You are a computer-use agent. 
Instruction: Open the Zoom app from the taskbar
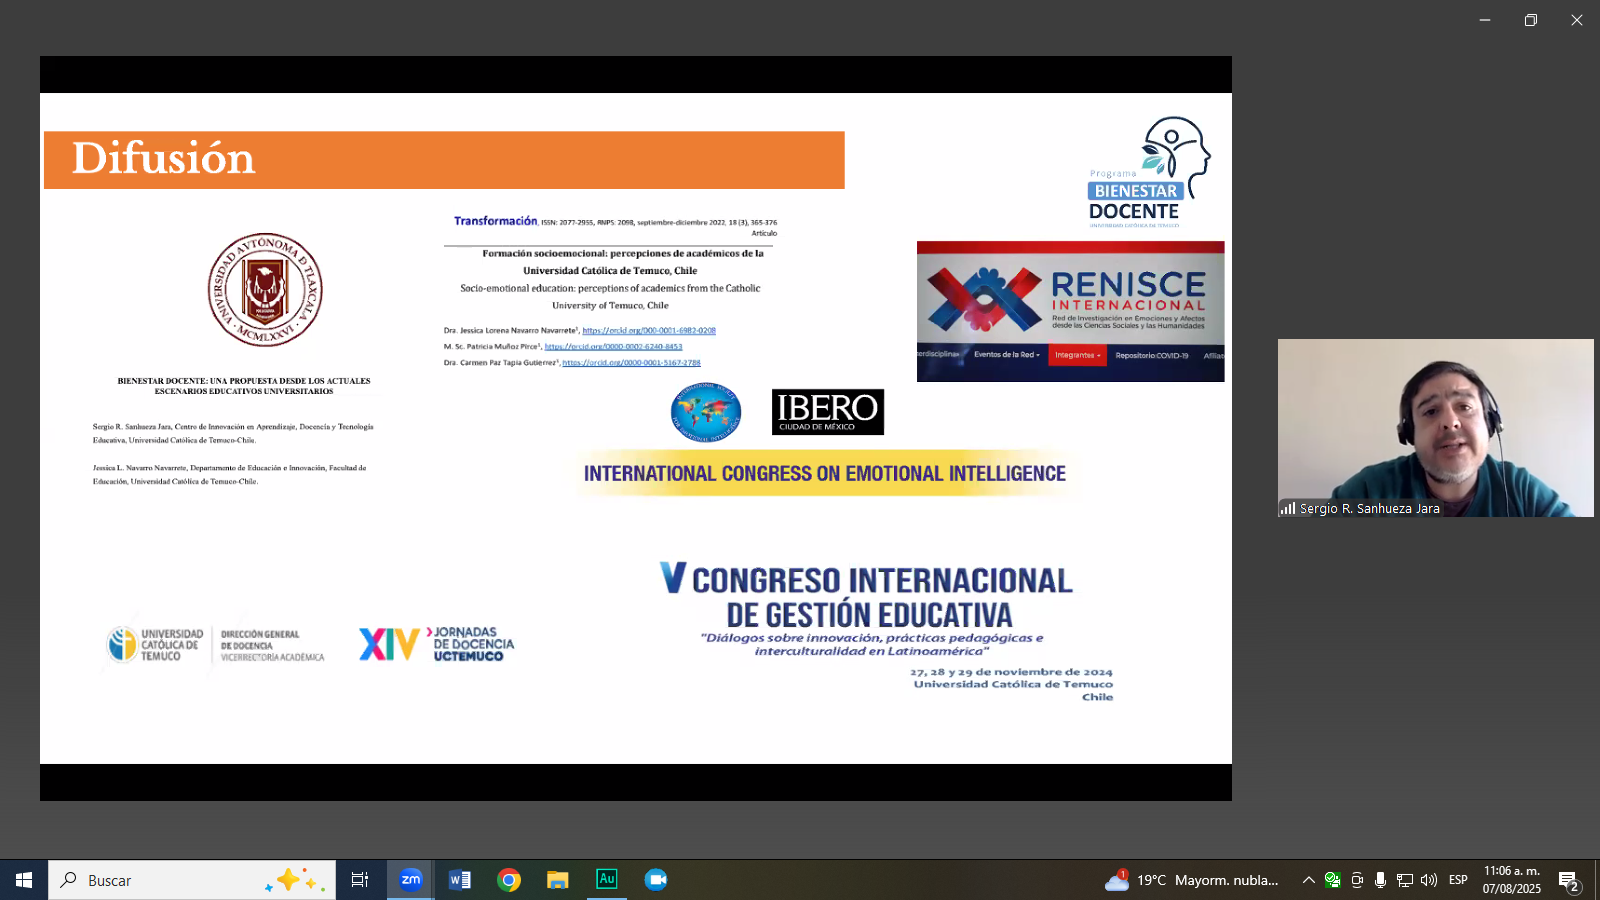pyautogui.click(x=410, y=880)
